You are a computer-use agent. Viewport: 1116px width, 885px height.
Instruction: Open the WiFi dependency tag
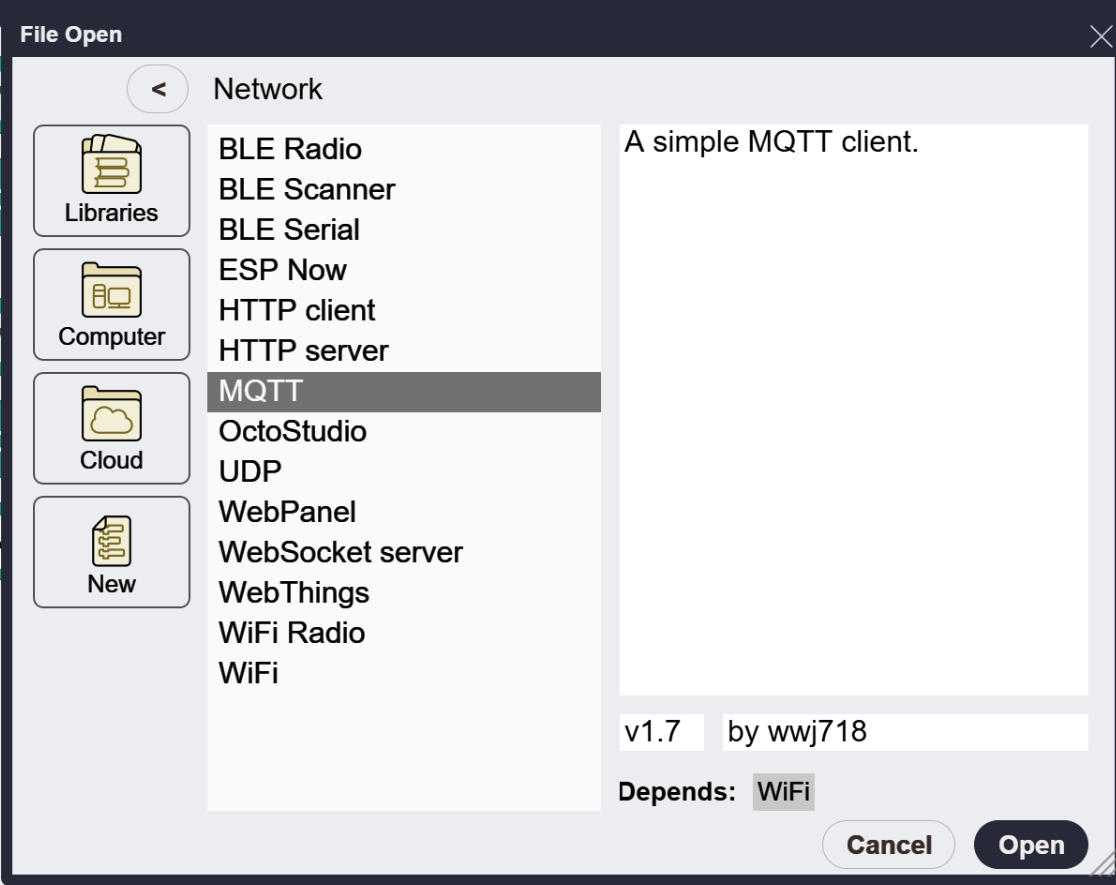point(784,792)
